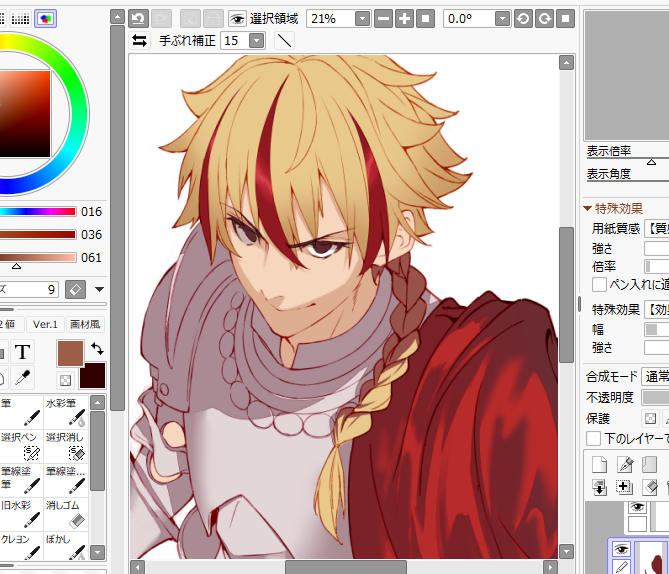Rotate canvas counterclockwise
The width and height of the screenshot is (669, 574).
tap(524, 19)
